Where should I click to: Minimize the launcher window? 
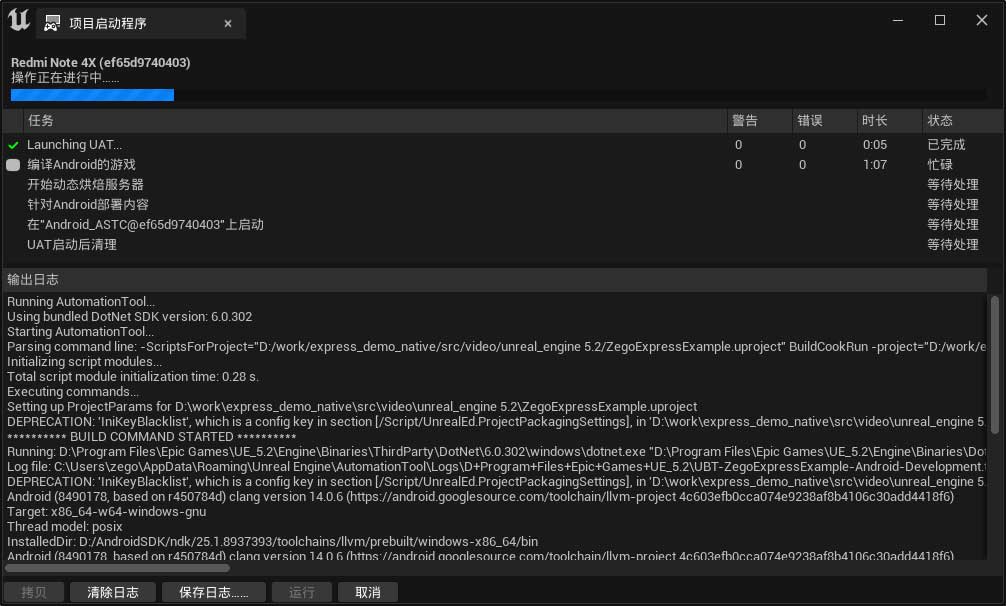[895, 20]
